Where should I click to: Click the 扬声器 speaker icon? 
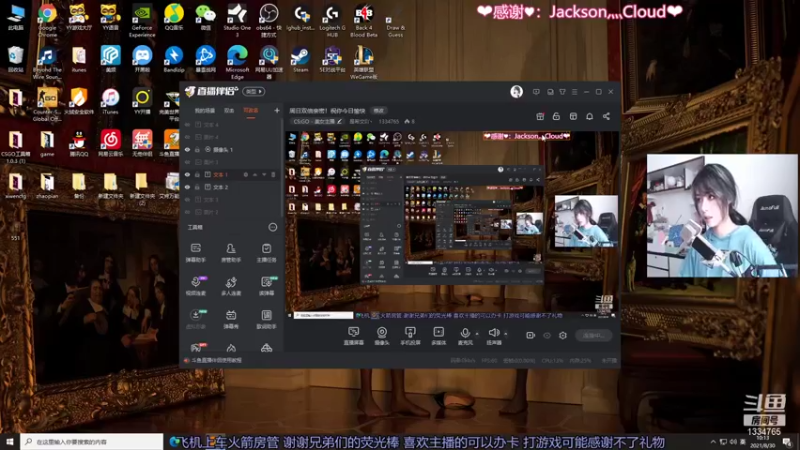click(493, 333)
